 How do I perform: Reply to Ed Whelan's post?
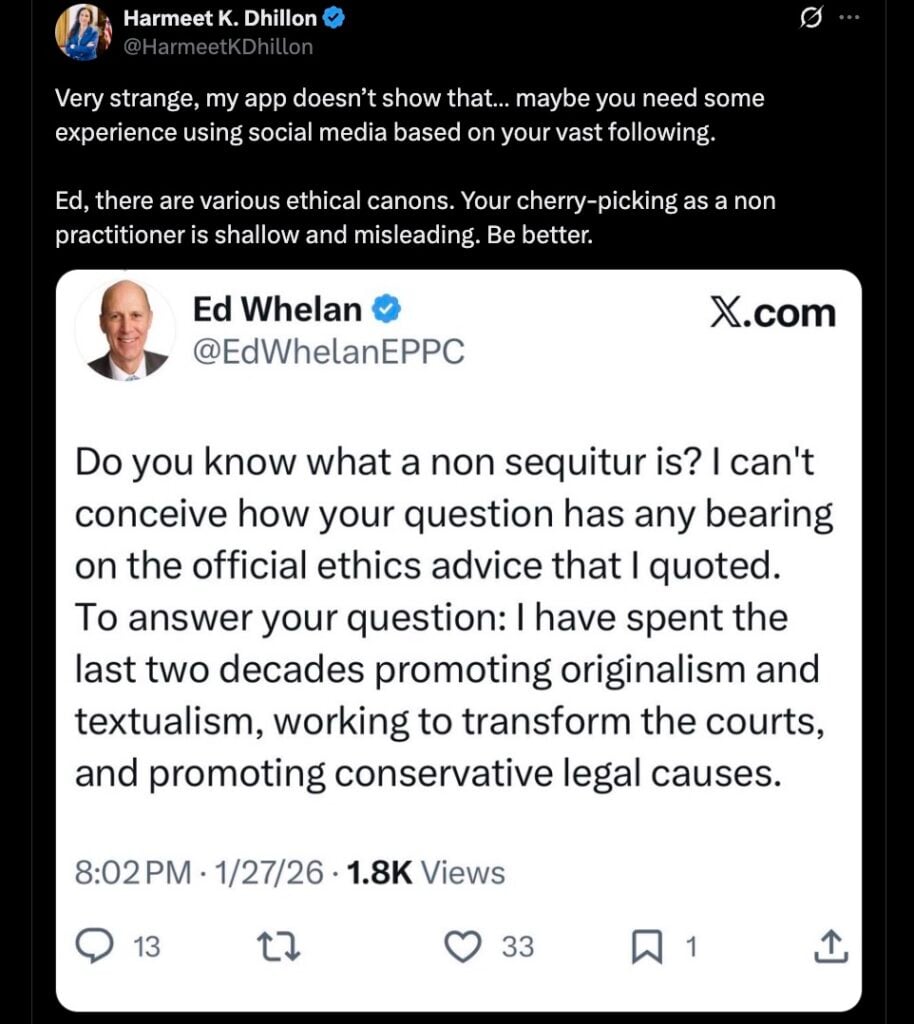coord(95,945)
